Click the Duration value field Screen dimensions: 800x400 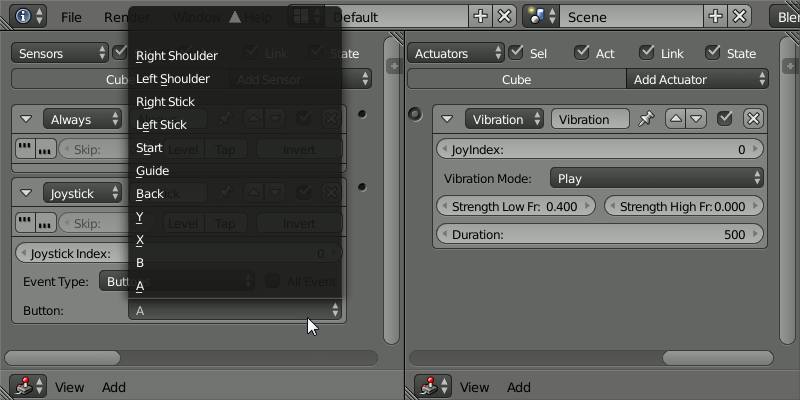tap(601, 234)
